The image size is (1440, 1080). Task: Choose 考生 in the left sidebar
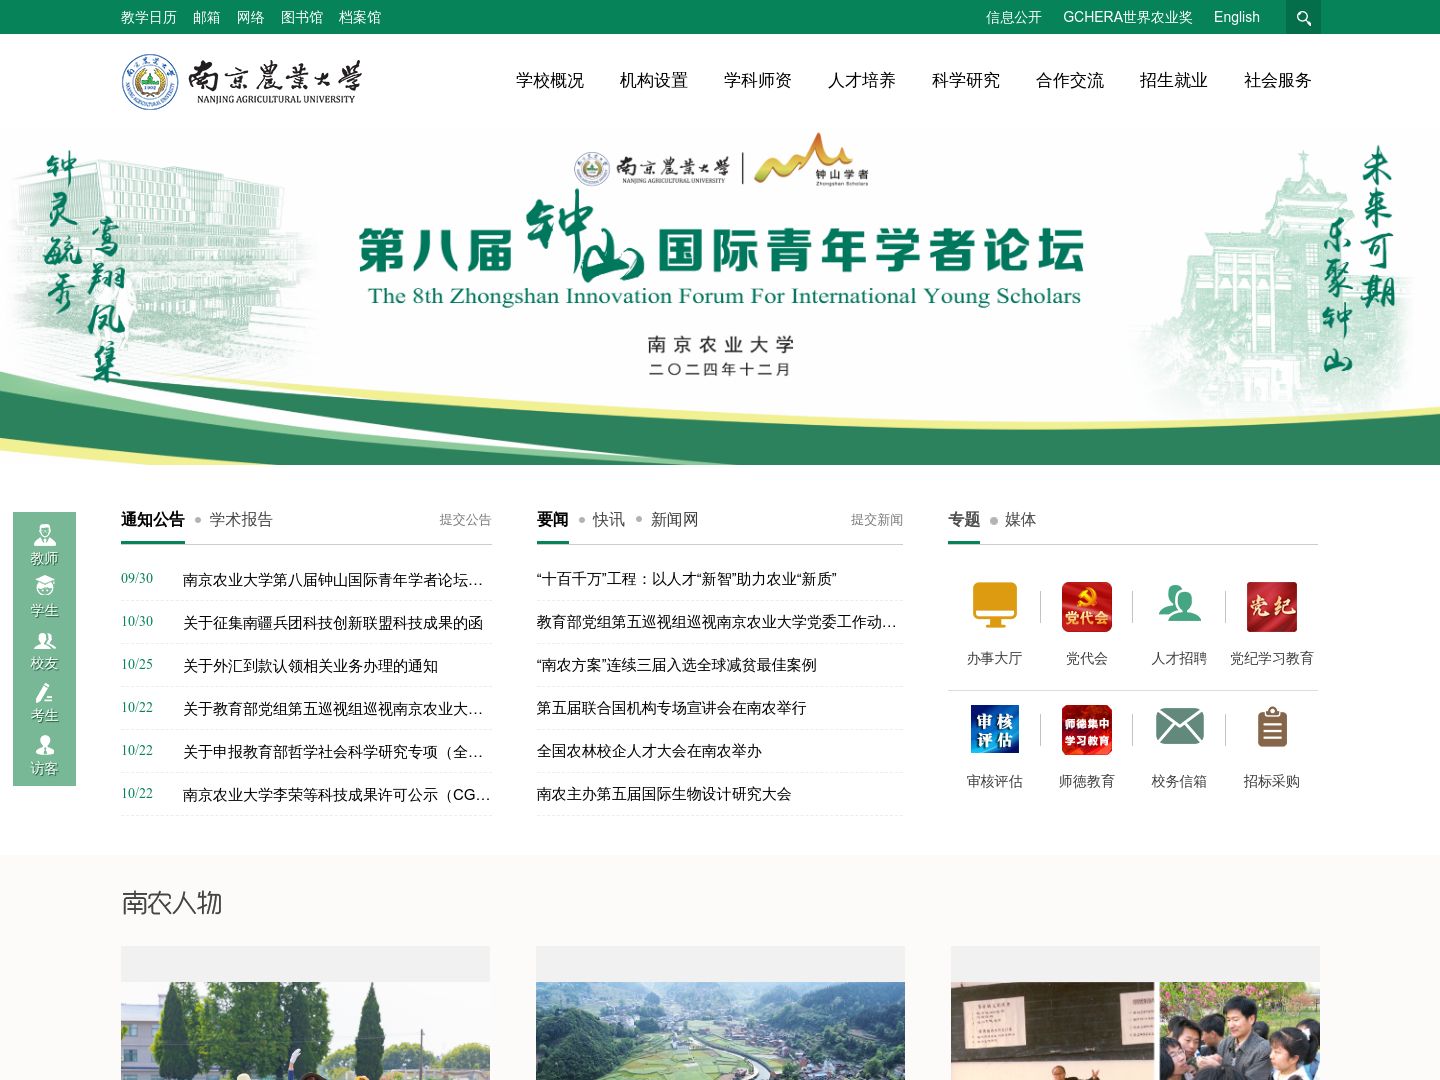[x=44, y=703]
